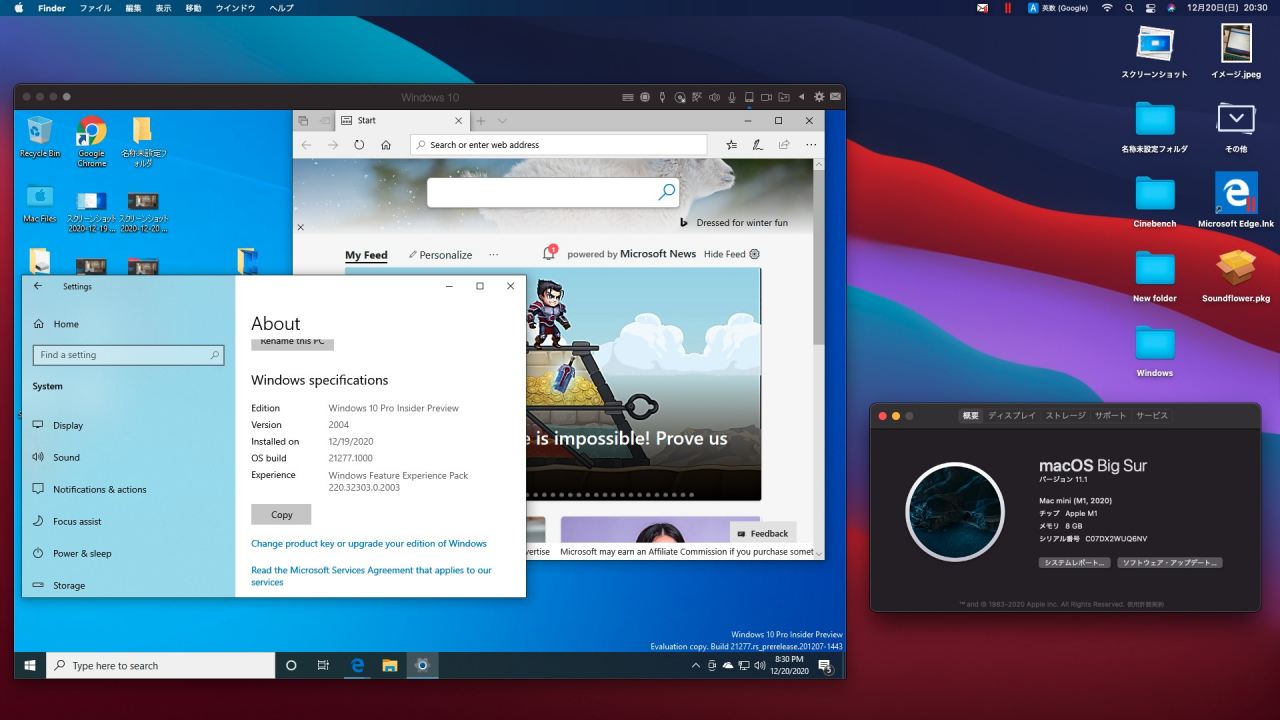Switch to My Feed tab
The width and height of the screenshot is (1280, 720).
tap(366, 255)
